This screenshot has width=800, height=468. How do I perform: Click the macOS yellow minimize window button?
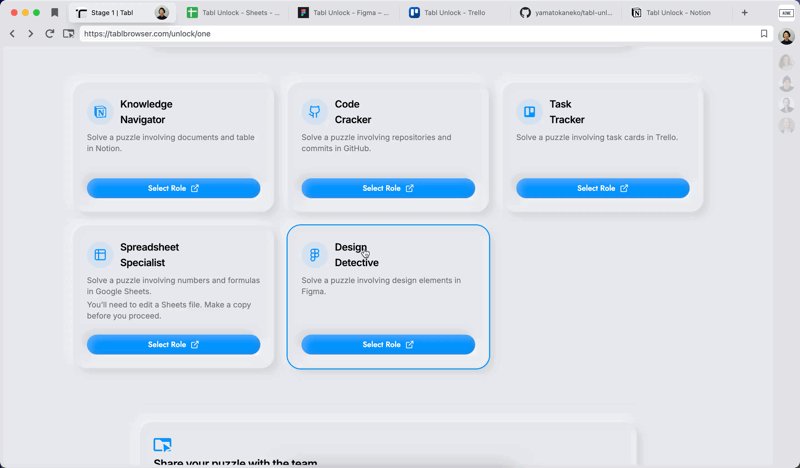tap(25, 13)
